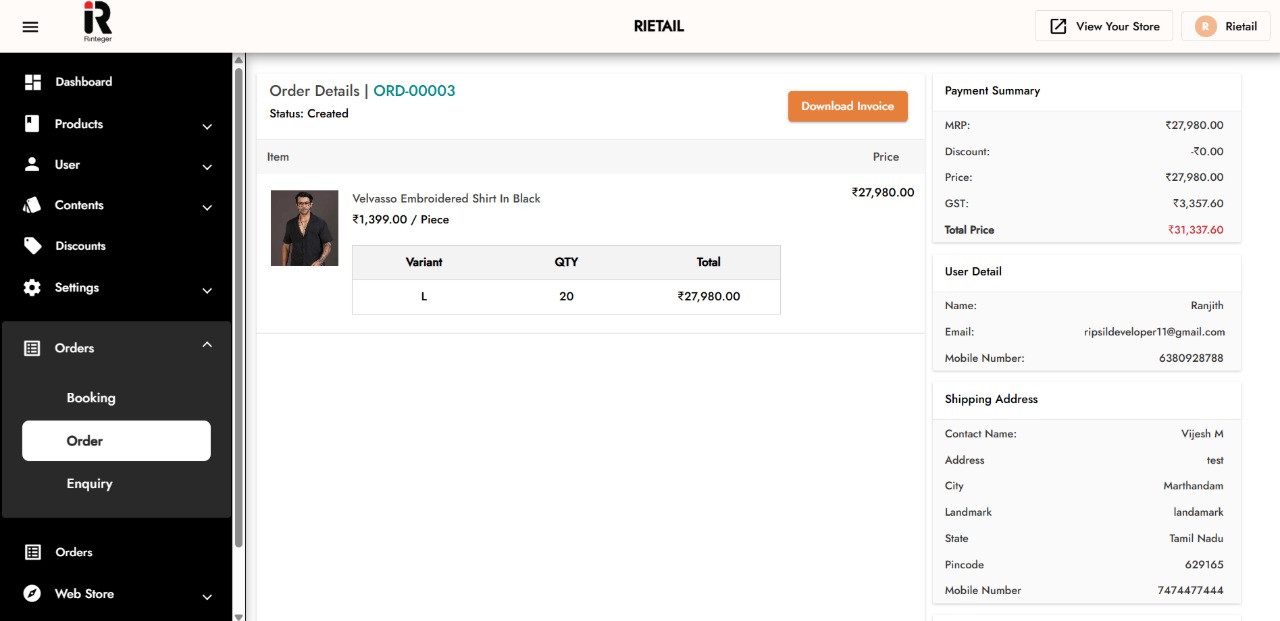
Task: Click the variant row total "₹27,980.00"
Action: (x=709, y=297)
